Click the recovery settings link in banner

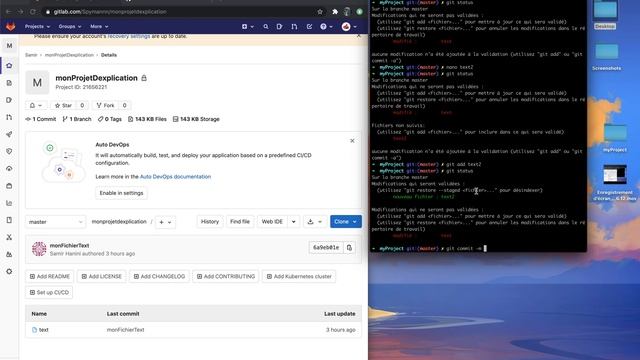[129, 36]
